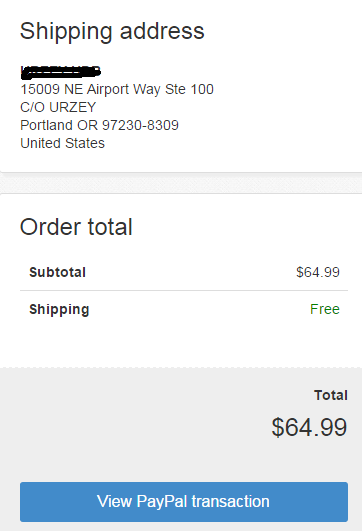Screen dimensions: 362x531
Task: Click the divider between Subtotal and Shipping
Action: click(184, 290)
